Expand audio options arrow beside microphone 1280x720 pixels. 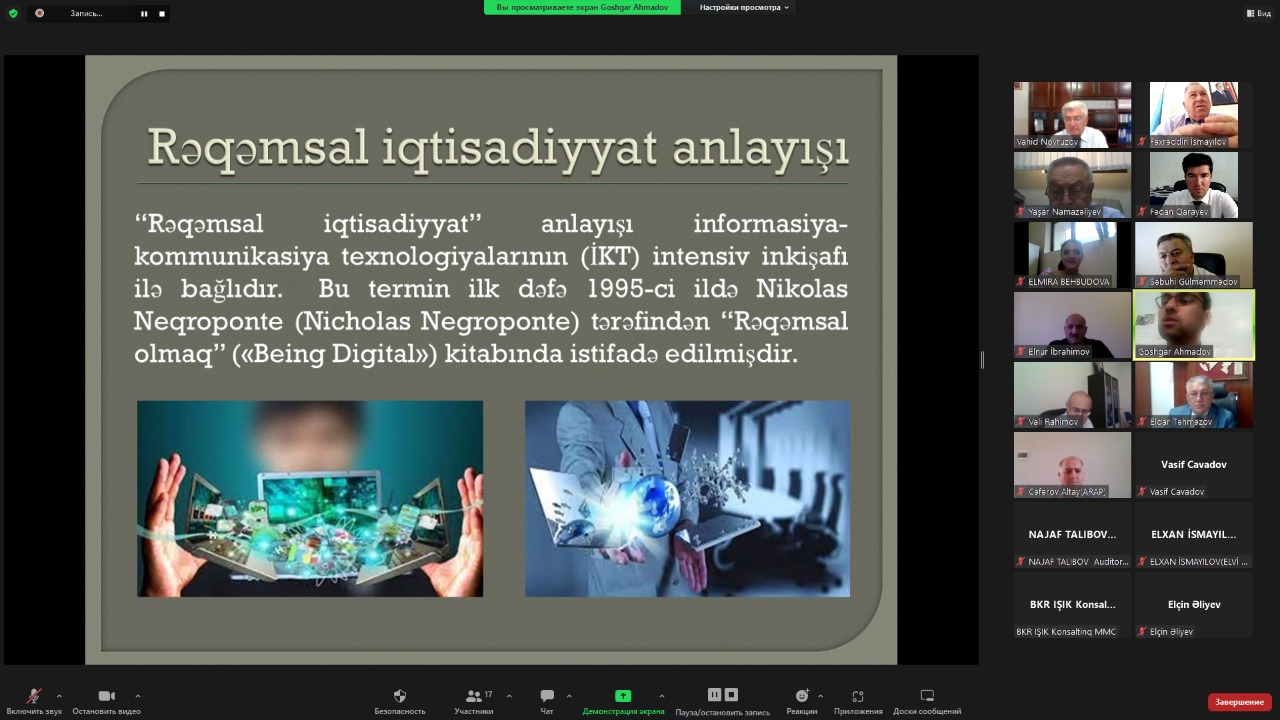[x=59, y=696]
